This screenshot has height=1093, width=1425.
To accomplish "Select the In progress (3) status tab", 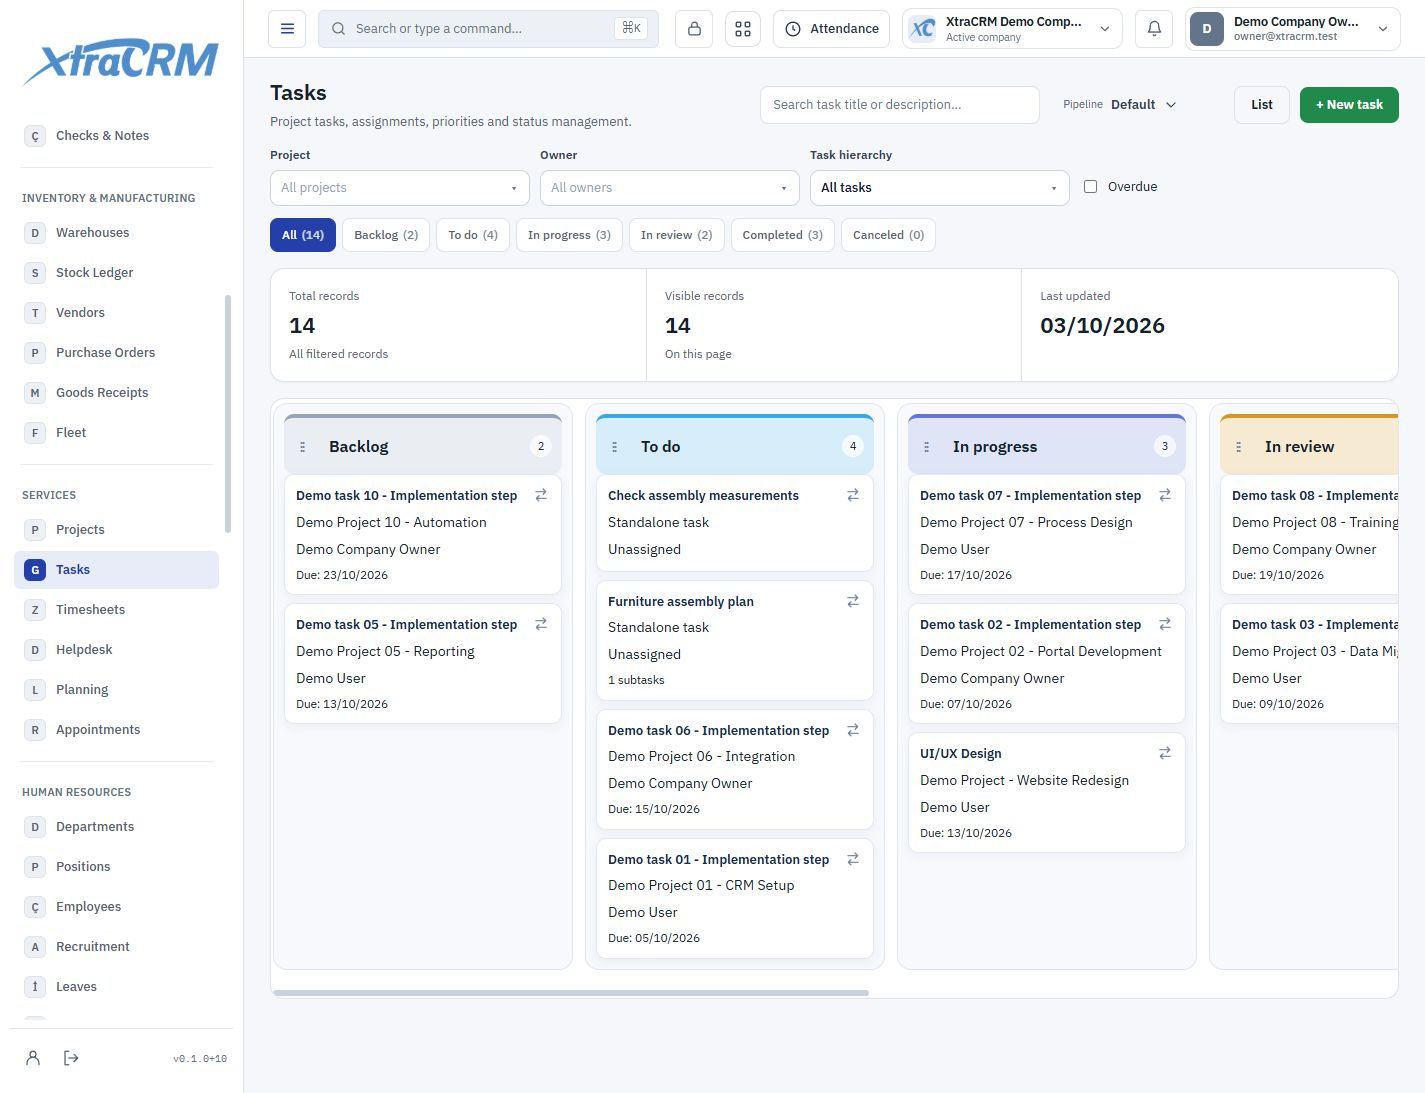I will [x=569, y=235].
